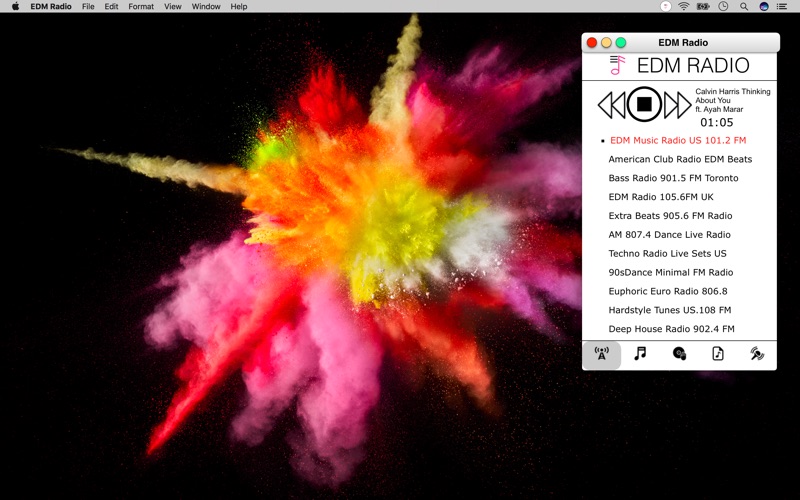This screenshot has width=800, height=500.
Task: Select Euphoric Euro Radio 806.8
Action: [668, 291]
